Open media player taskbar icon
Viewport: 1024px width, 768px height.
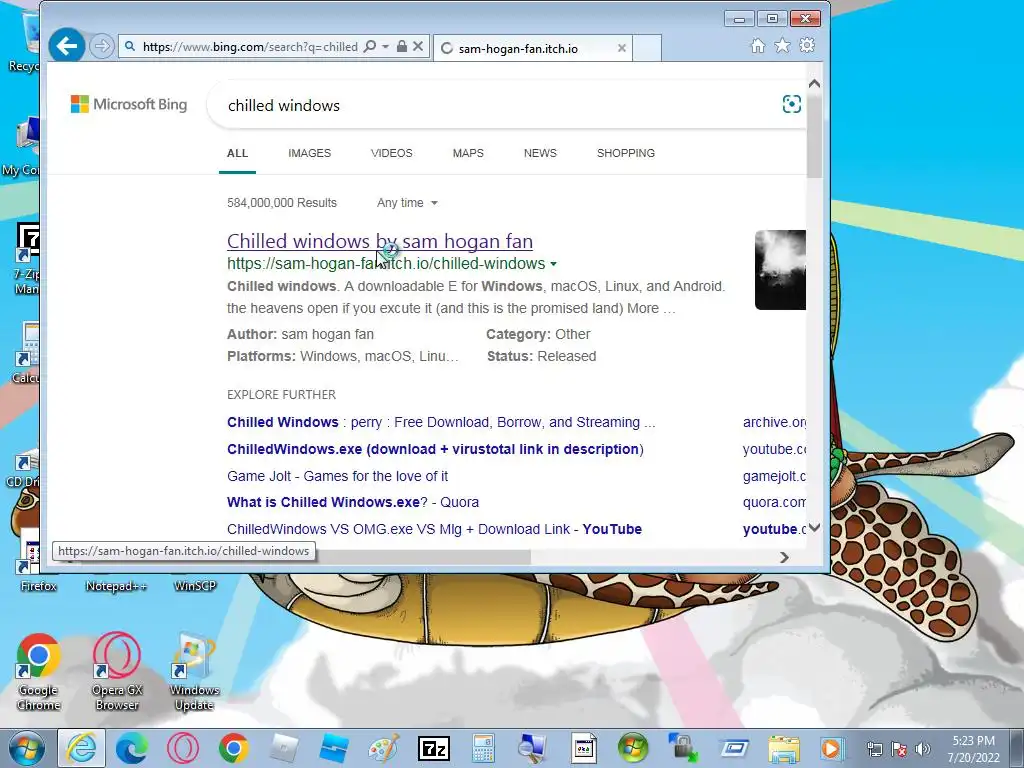tap(833, 748)
